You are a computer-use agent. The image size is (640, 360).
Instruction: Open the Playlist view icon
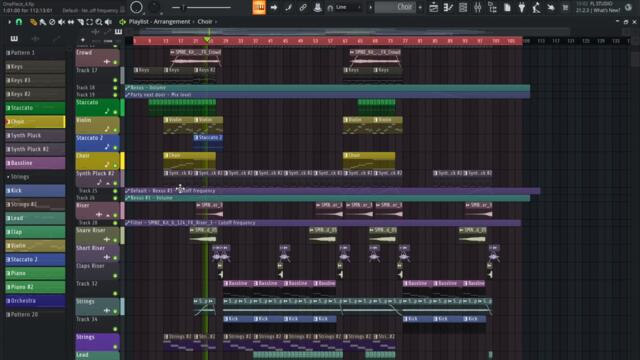point(433,7)
